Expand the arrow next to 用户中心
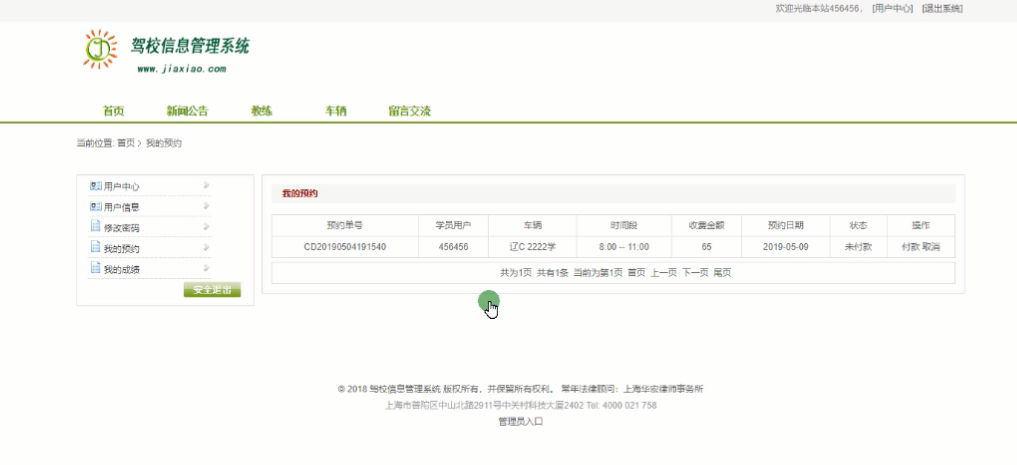The image size is (1017, 465). coord(206,186)
